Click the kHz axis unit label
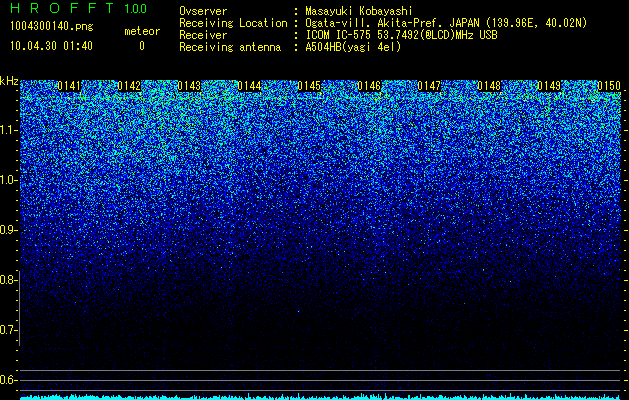 (x=9, y=81)
